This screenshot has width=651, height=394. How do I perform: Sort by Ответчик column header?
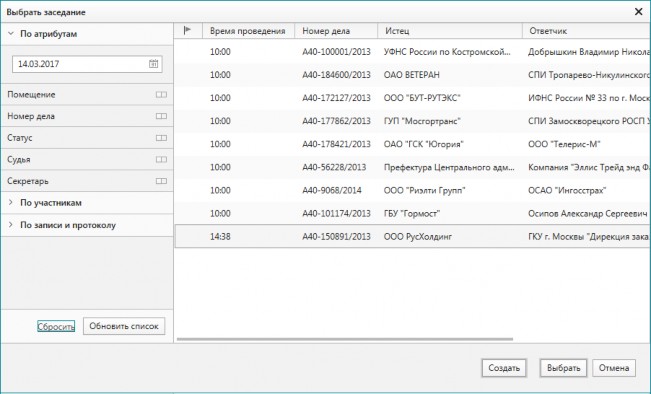click(586, 31)
